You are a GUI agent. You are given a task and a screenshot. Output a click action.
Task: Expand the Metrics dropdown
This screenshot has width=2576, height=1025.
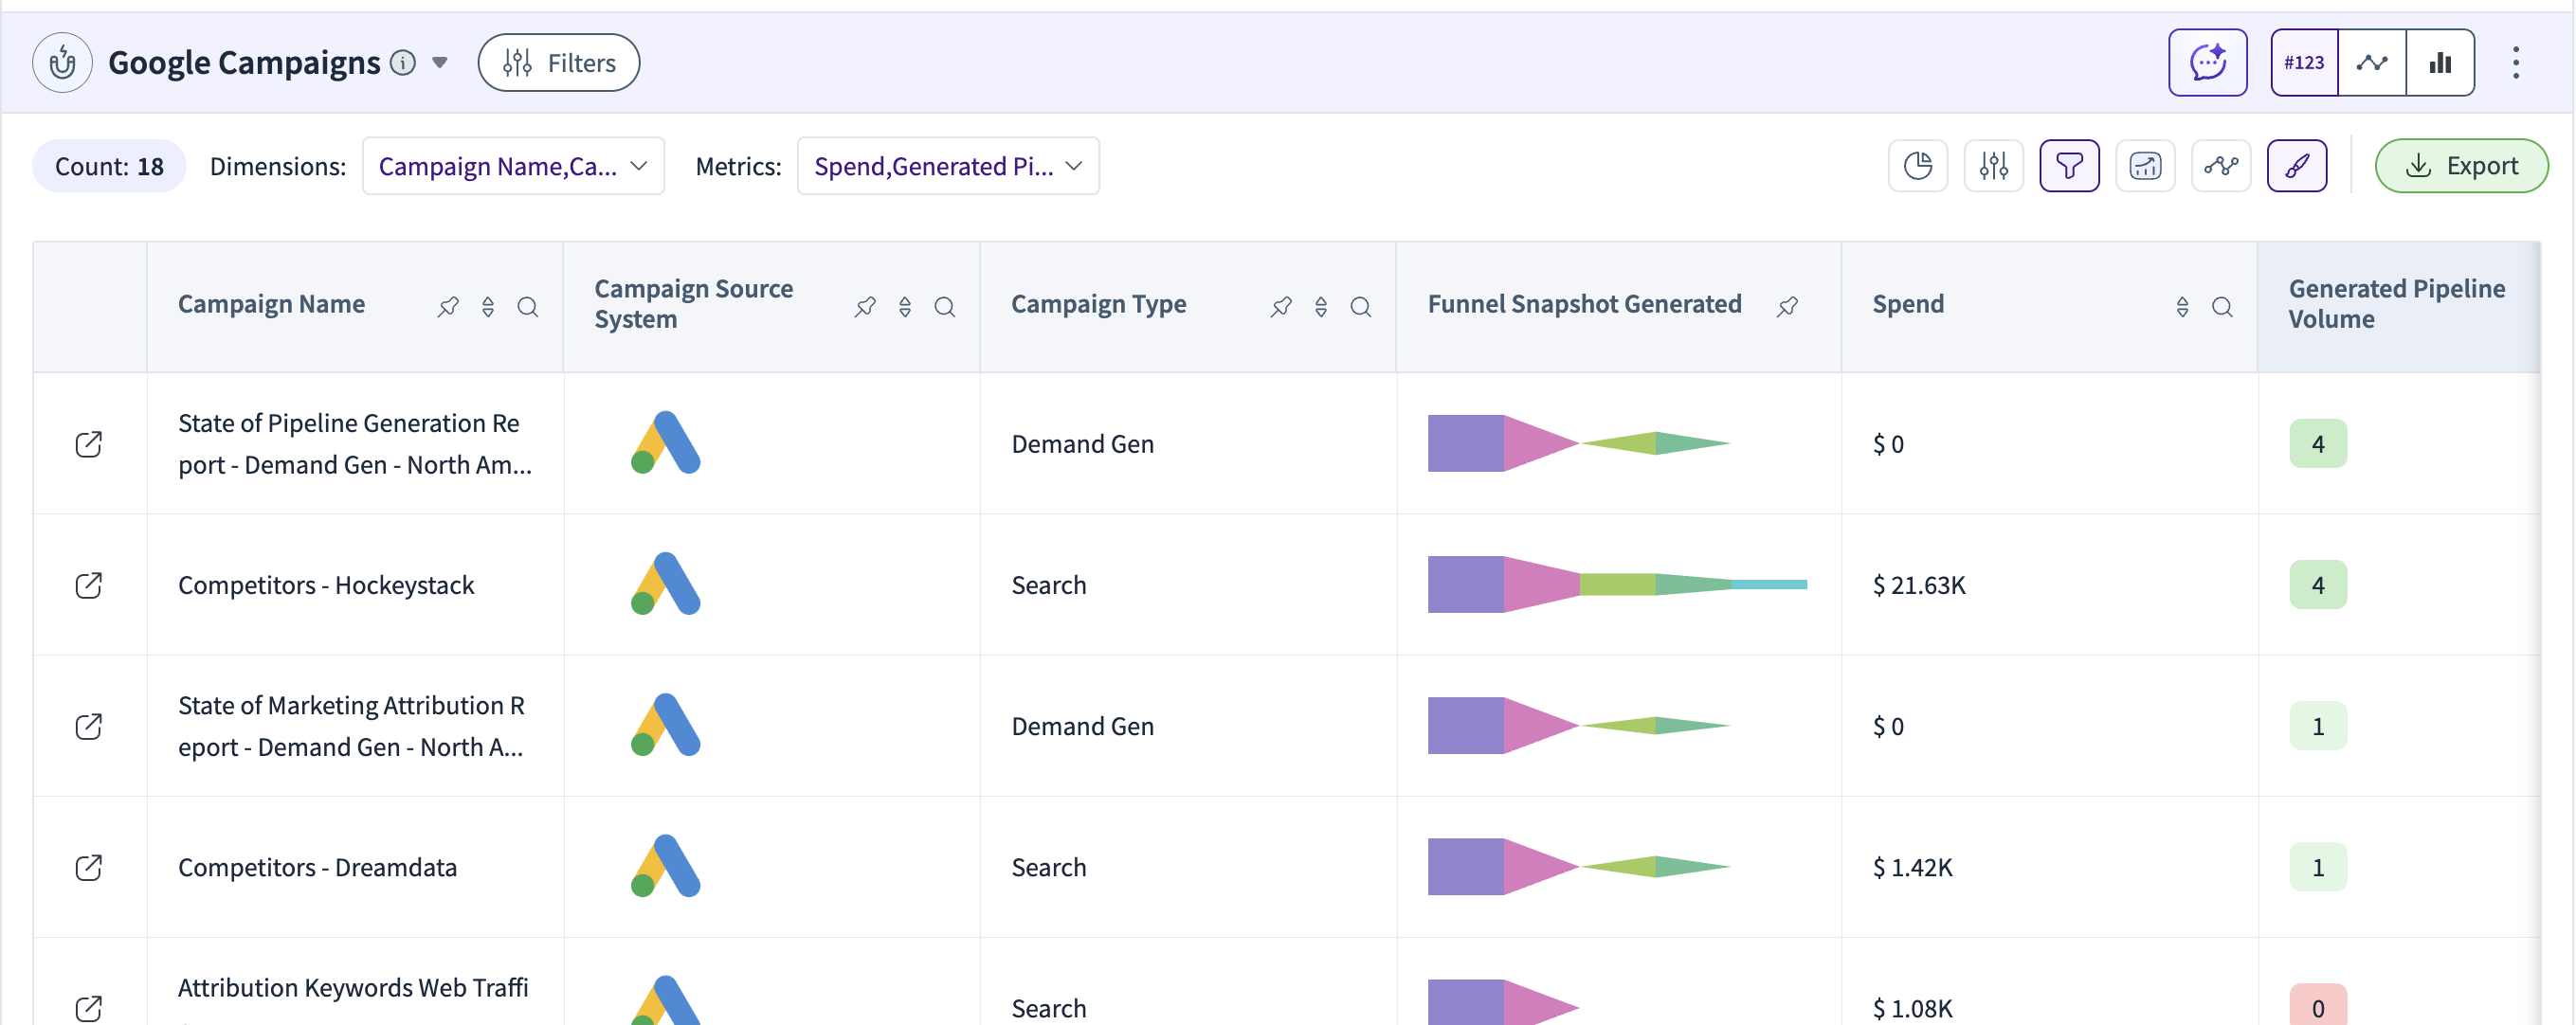pos(947,165)
